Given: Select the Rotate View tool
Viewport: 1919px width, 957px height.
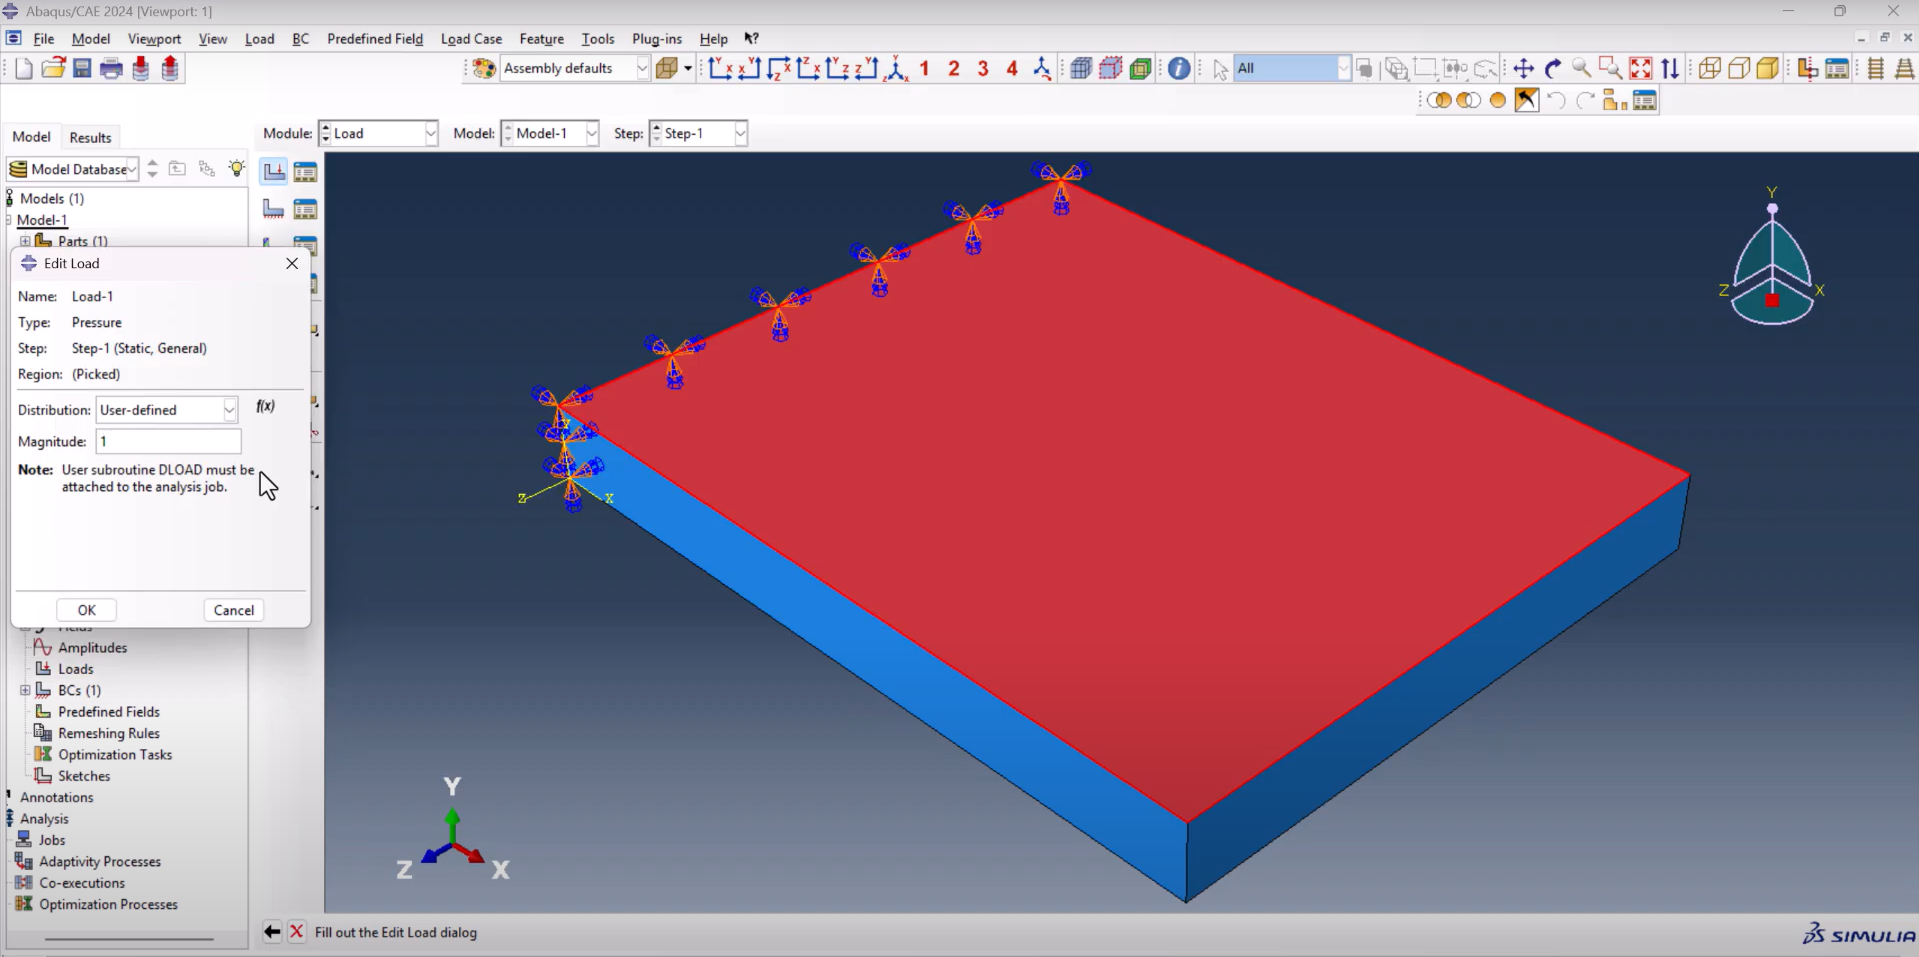Looking at the screenshot, I should (1552, 68).
